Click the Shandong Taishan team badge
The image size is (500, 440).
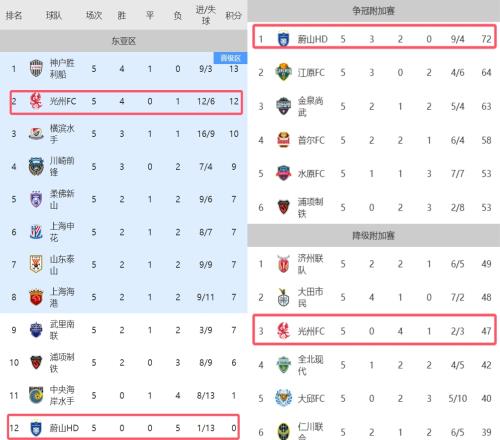point(36,264)
